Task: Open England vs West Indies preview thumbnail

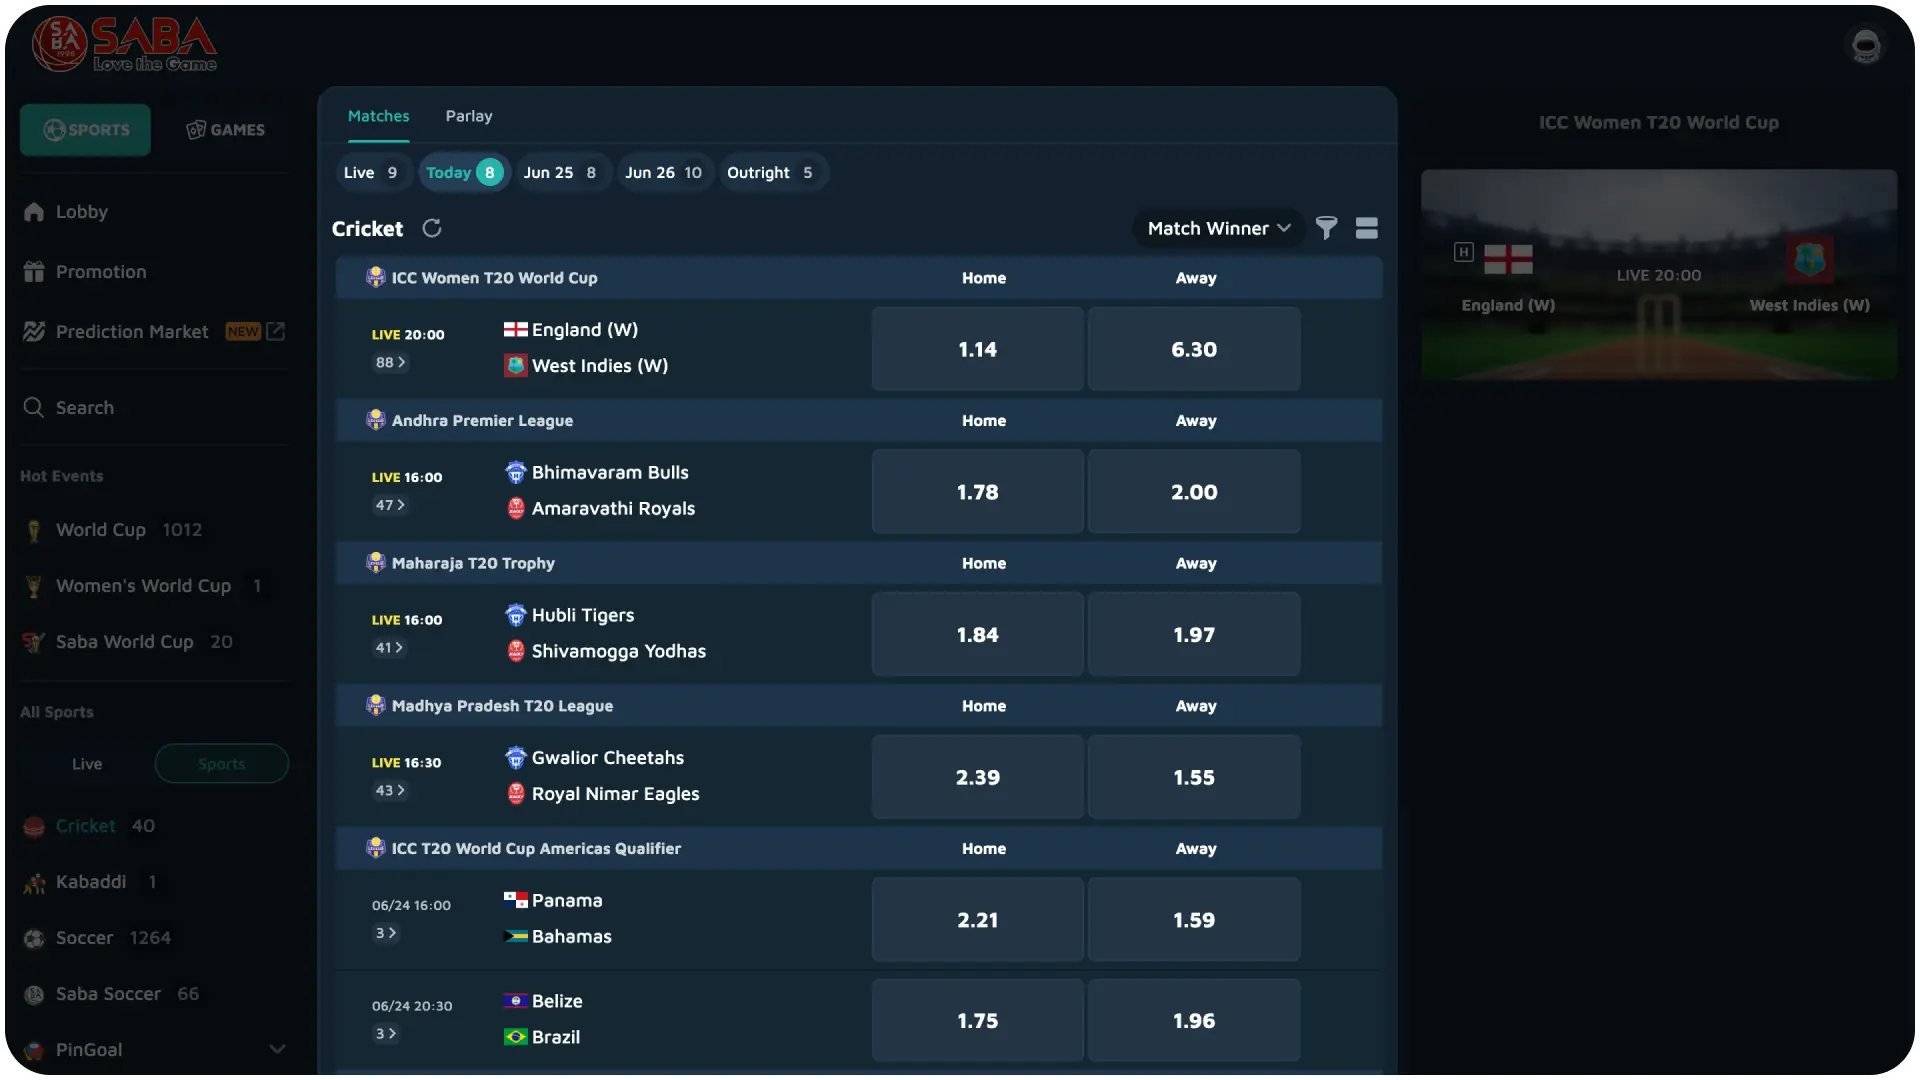Action: pos(1659,275)
